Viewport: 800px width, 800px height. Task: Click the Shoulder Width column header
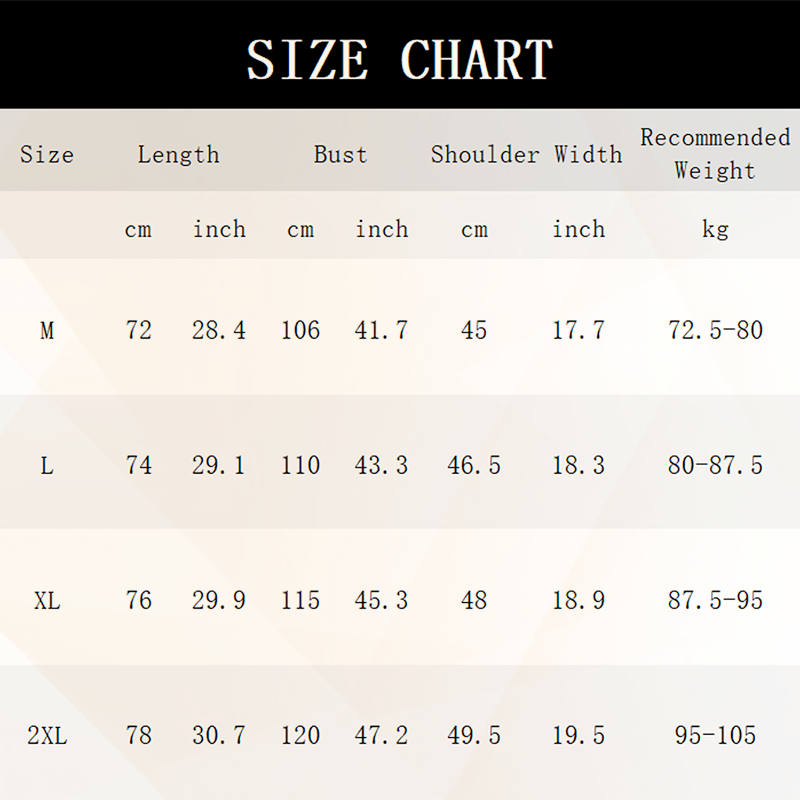click(x=526, y=155)
